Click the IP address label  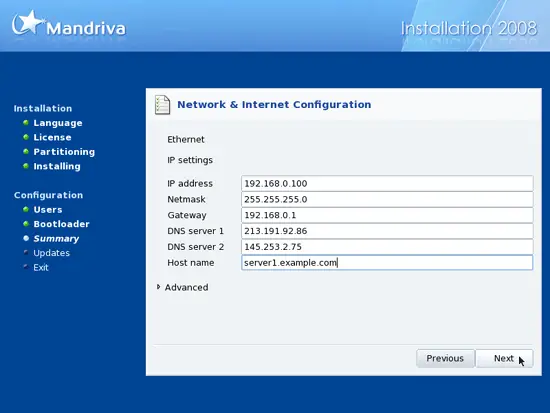click(x=190, y=184)
